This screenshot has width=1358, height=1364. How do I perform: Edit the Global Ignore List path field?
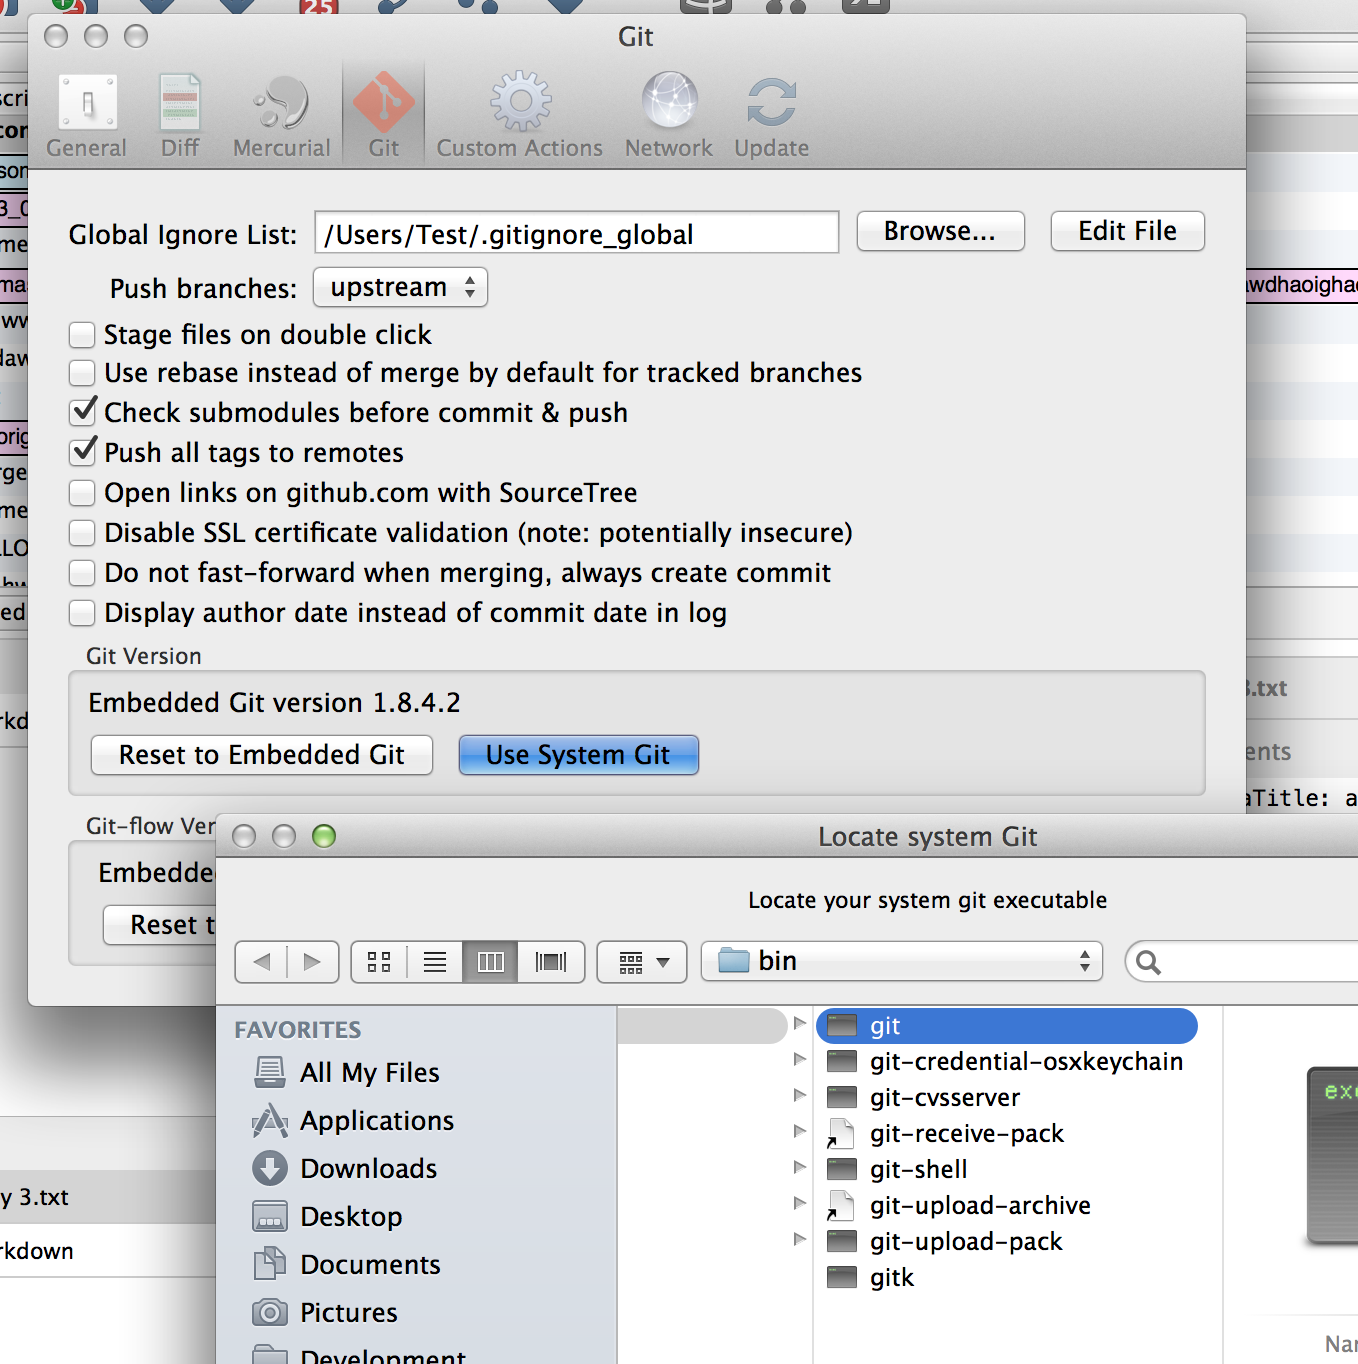click(x=577, y=232)
